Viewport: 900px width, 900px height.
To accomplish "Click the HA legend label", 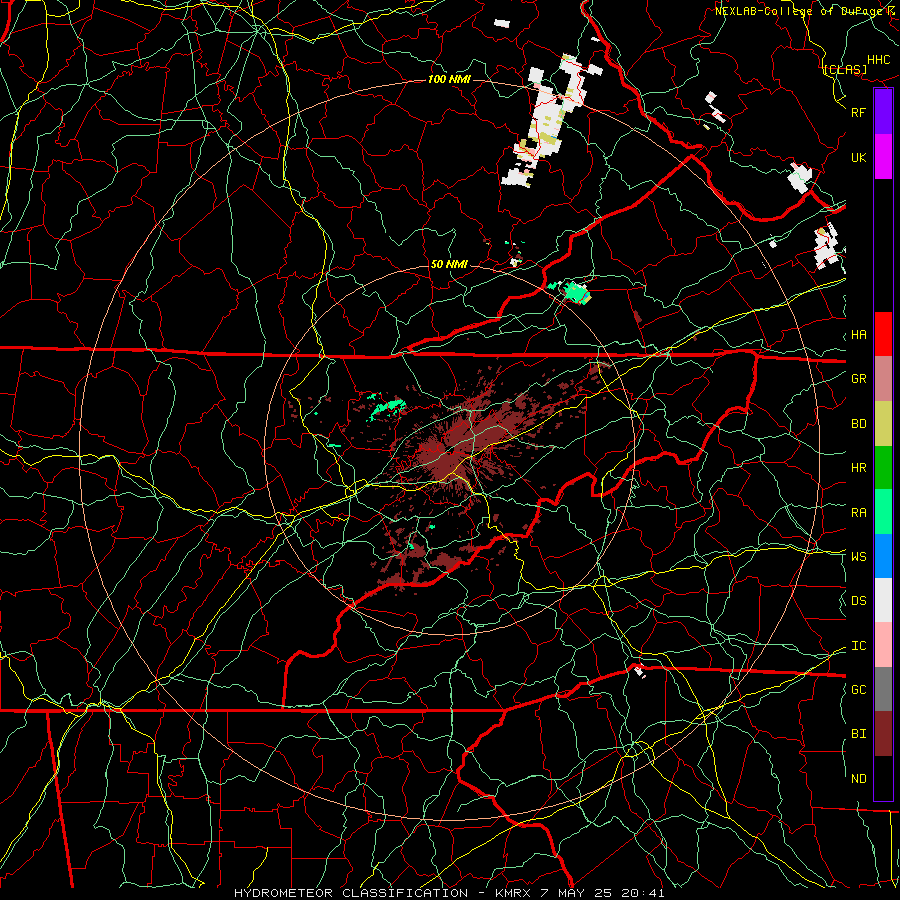I will coord(858,335).
